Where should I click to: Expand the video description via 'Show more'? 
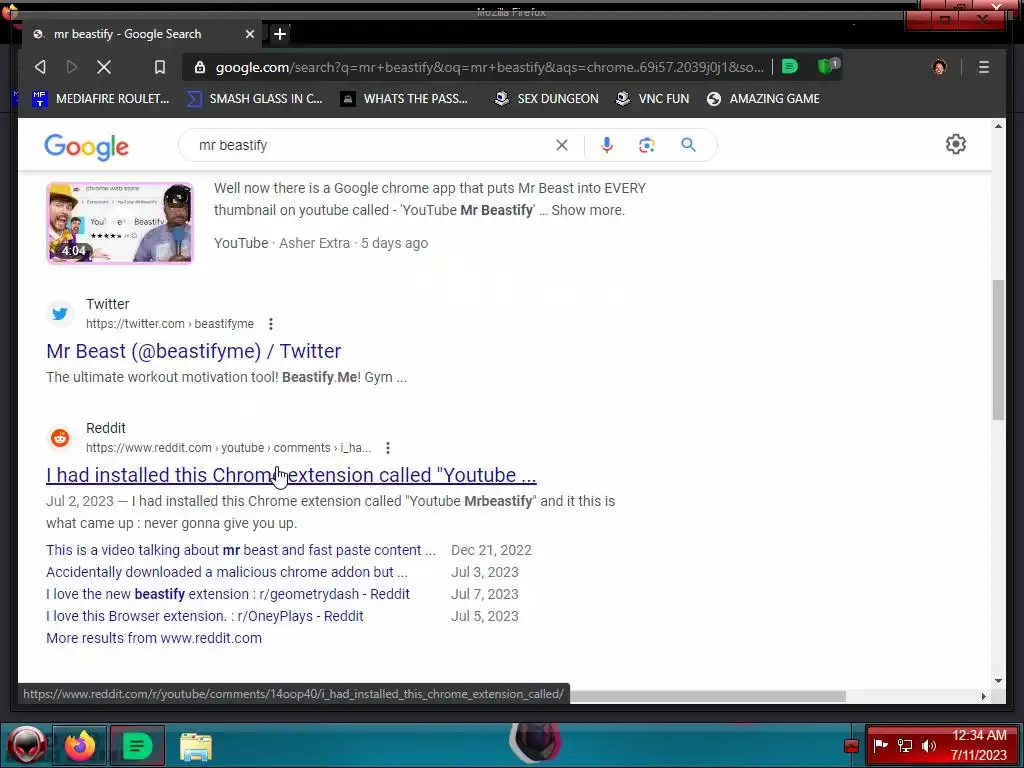click(588, 210)
